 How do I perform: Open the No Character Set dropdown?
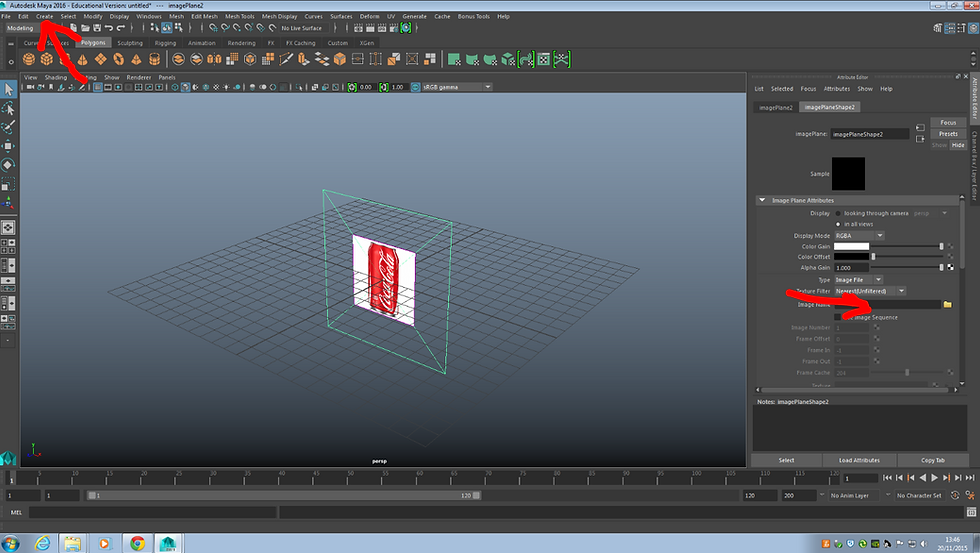pyautogui.click(x=920, y=496)
